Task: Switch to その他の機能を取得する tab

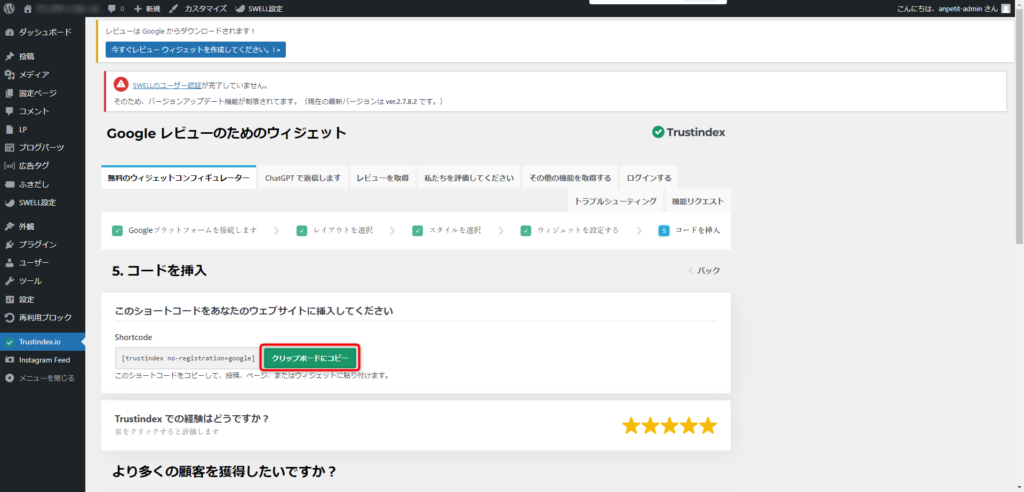Action: [x=570, y=178]
